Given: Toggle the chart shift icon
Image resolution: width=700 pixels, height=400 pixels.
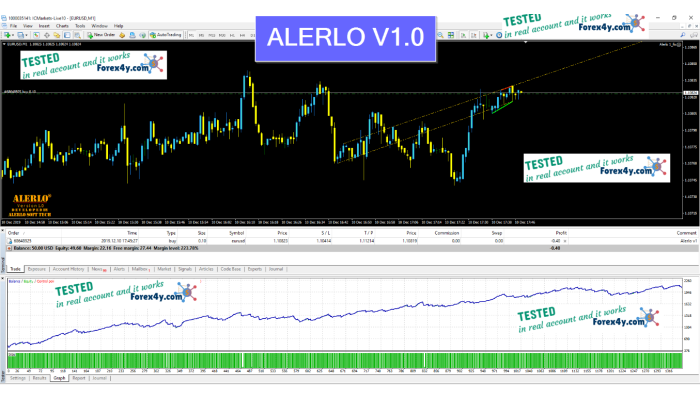Looking at the screenshot, I should (x=474, y=35).
